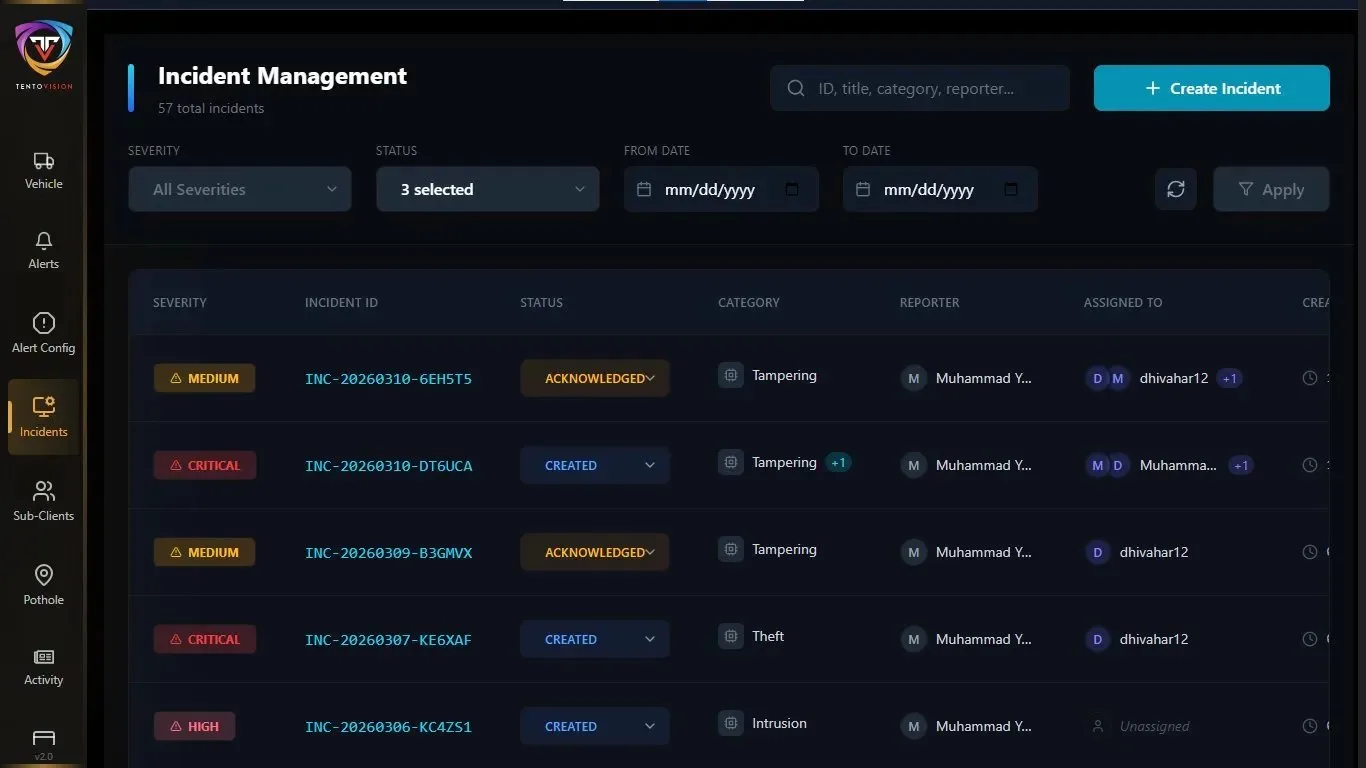Open incident INC-20260310-DT6UCA
Image resolution: width=1366 pixels, height=768 pixels.
(x=388, y=466)
